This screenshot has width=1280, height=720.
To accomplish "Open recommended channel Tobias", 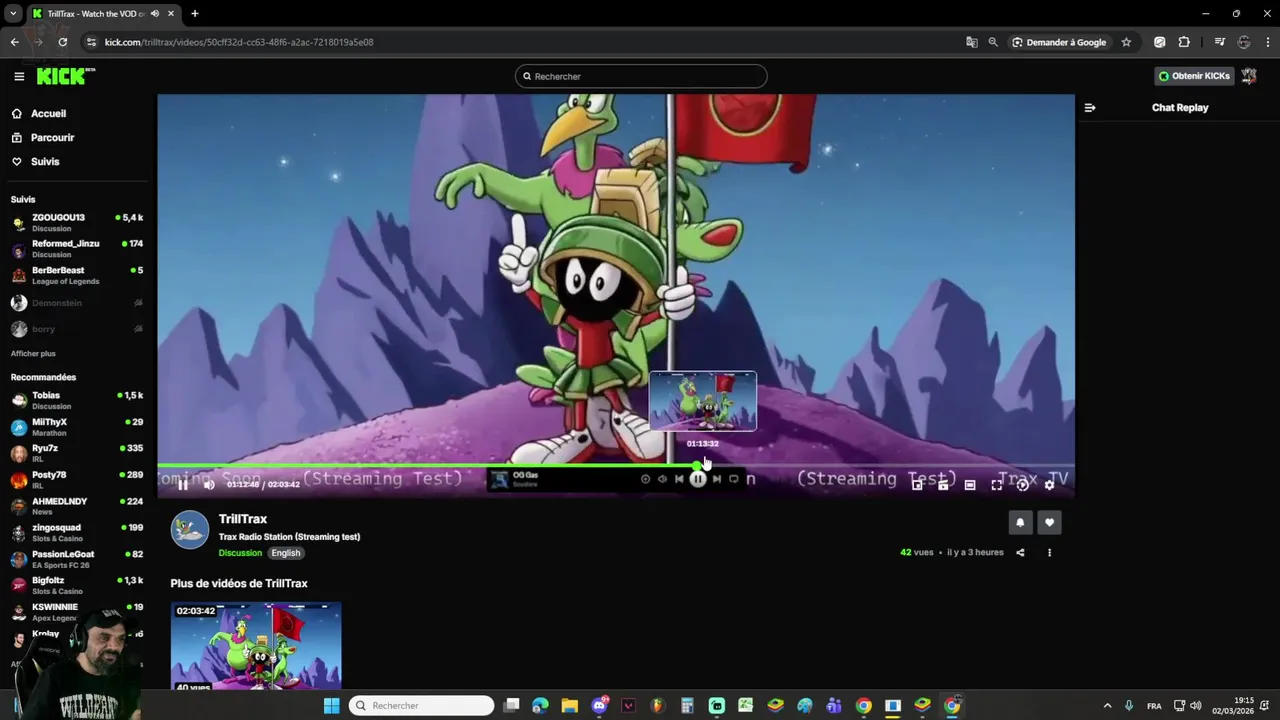I will pyautogui.click(x=76, y=400).
